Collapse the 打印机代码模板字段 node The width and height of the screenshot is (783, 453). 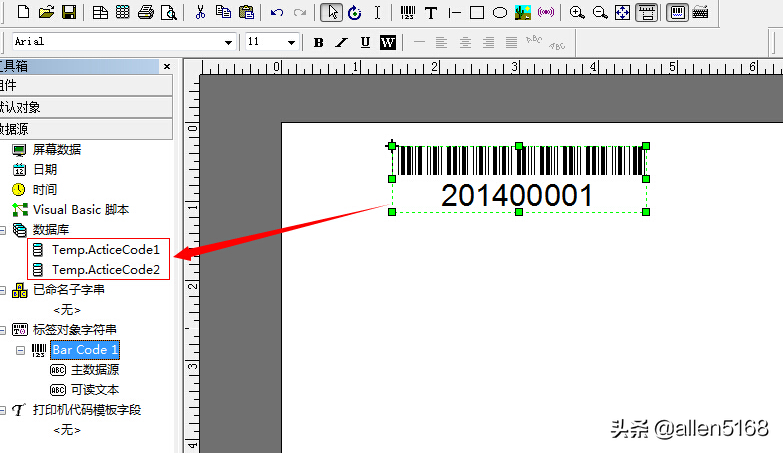coord(2,410)
